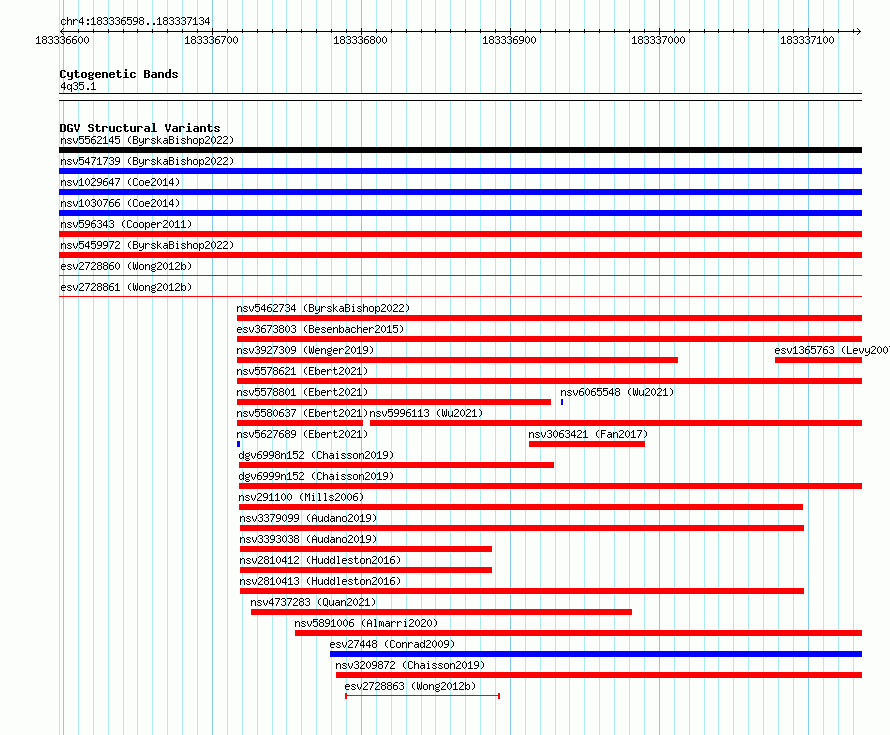Click the nsv1030766 (Coe2014) label

(x=120, y=203)
